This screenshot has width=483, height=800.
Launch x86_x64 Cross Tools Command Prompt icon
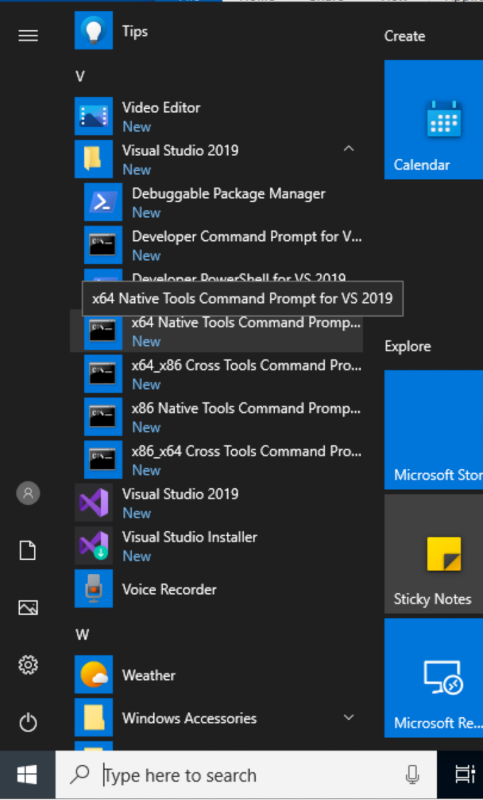[103, 460]
